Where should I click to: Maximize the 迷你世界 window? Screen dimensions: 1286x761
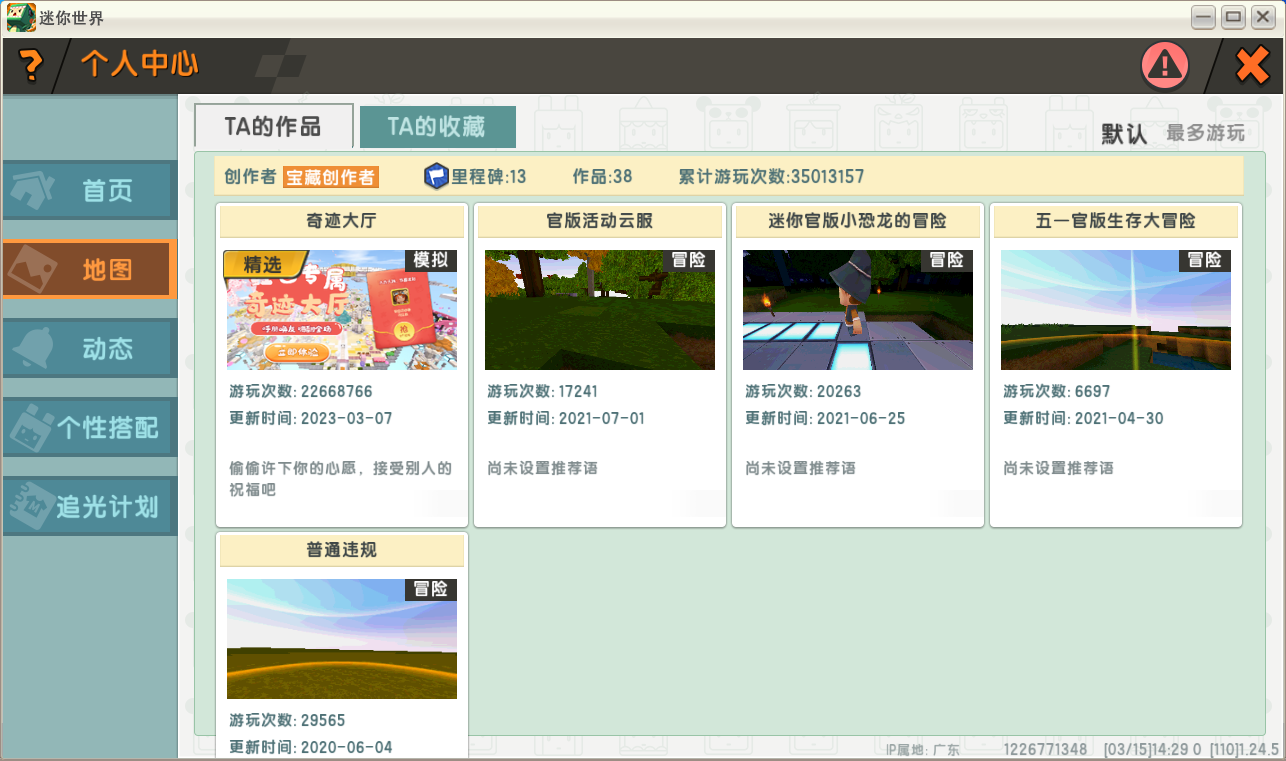point(1233,17)
